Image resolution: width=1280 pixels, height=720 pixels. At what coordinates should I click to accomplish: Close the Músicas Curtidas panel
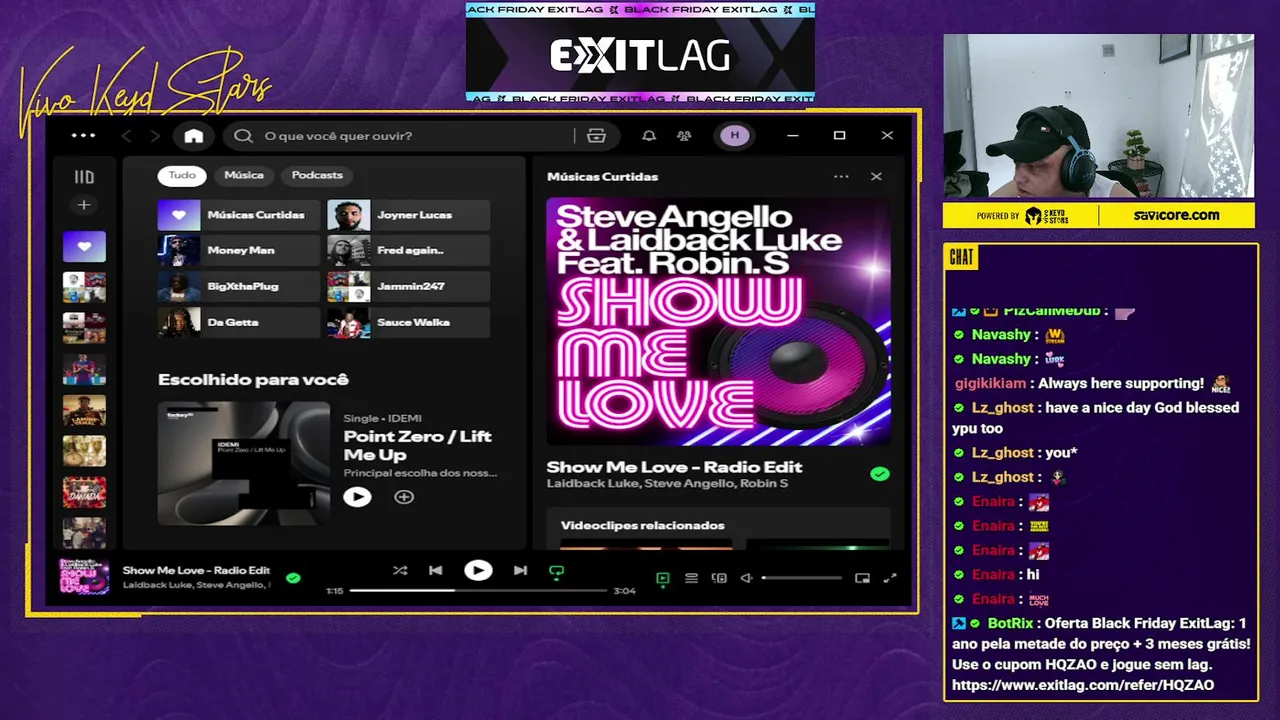pyautogui.click(x=876, y=177)
